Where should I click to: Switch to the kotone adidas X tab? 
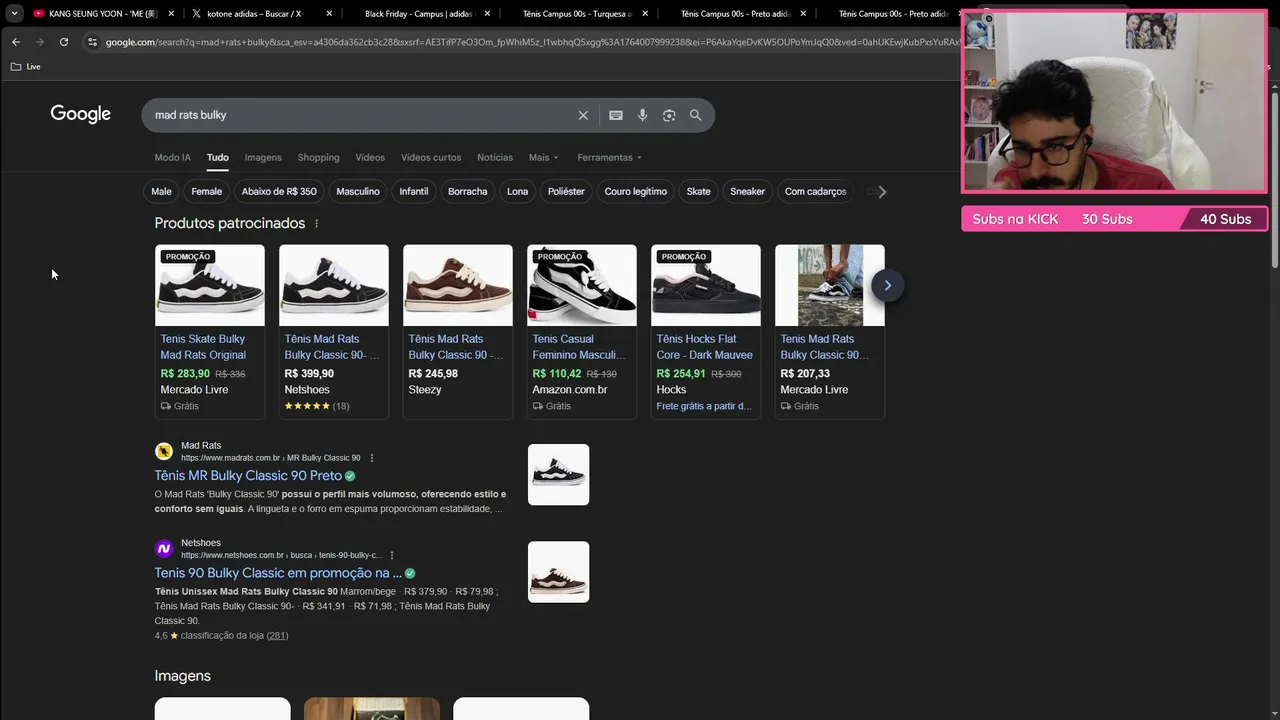coord(253,14)
